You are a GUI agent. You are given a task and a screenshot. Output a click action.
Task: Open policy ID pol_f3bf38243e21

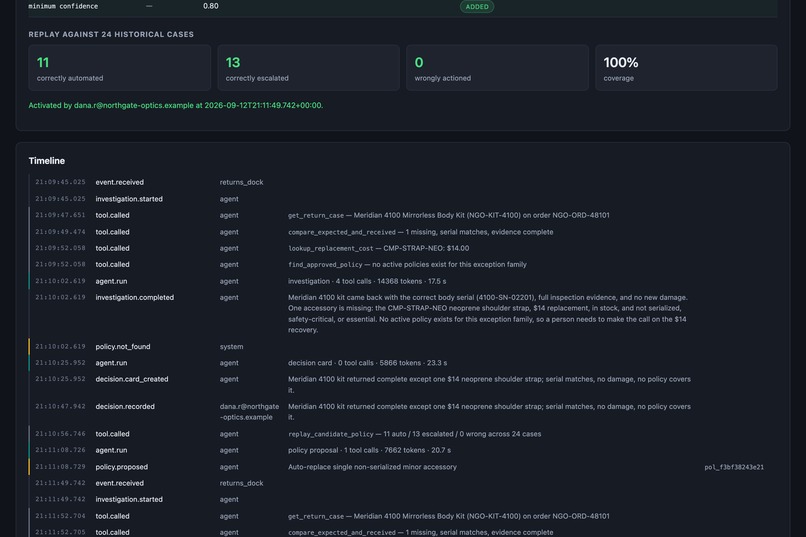tap(734, 467)
